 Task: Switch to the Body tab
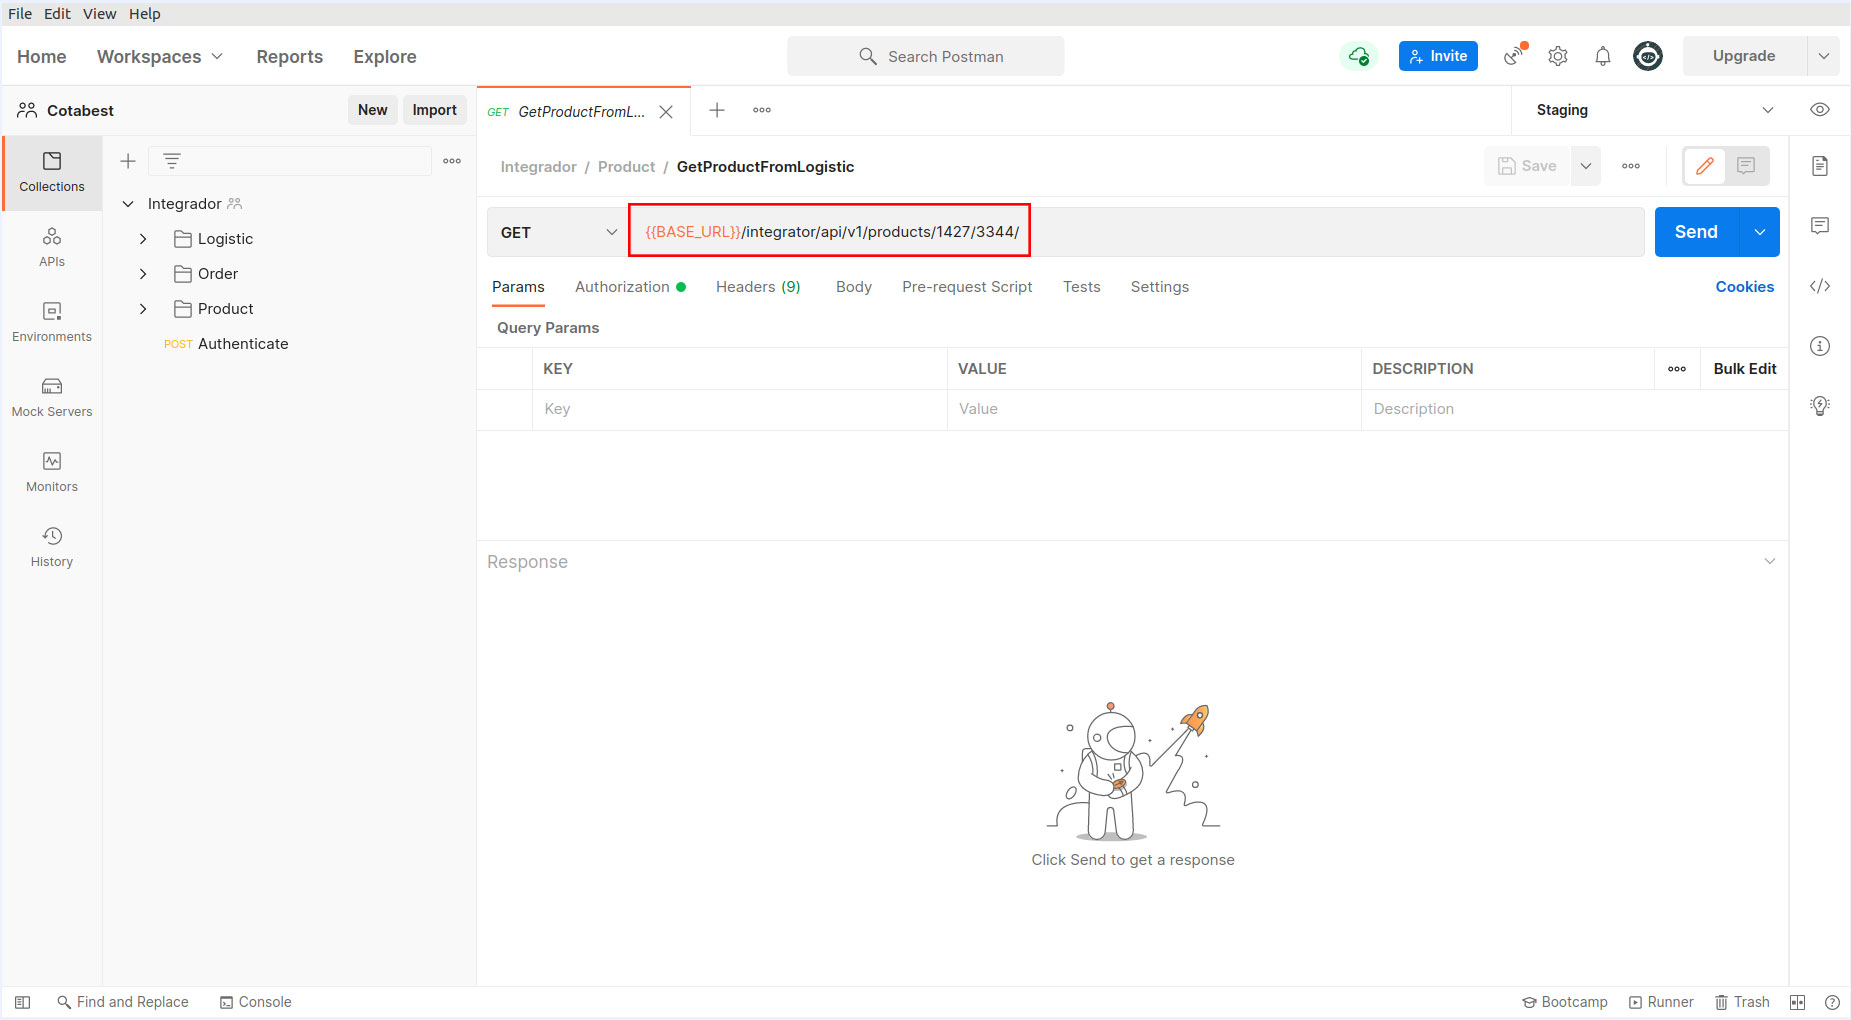point(854,287)
